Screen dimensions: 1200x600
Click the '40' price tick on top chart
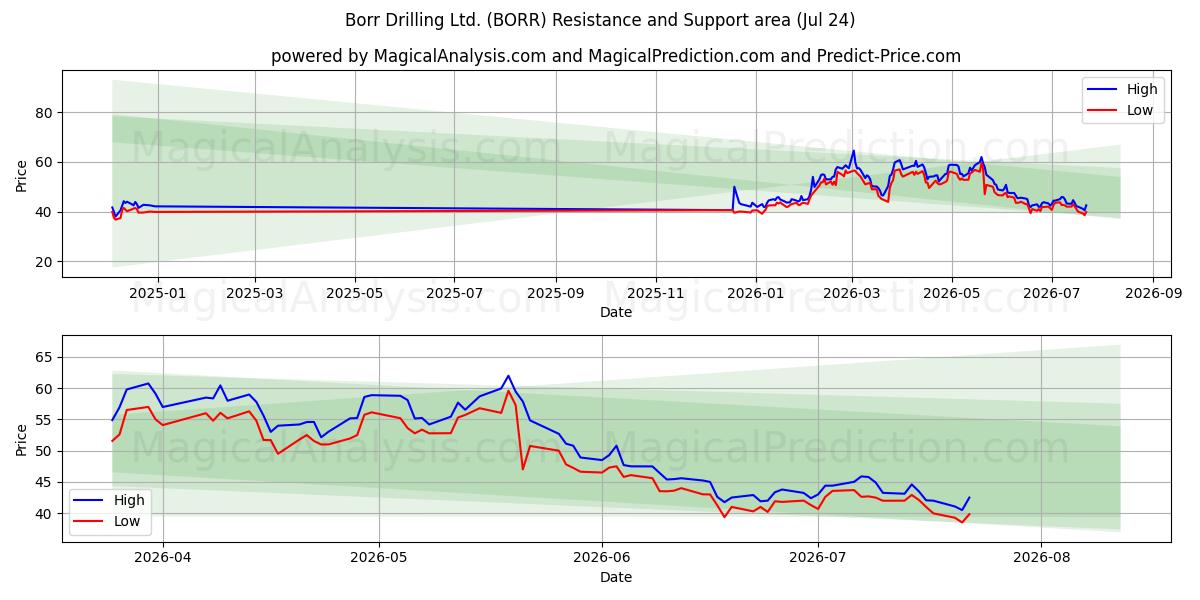coord(46,212)
